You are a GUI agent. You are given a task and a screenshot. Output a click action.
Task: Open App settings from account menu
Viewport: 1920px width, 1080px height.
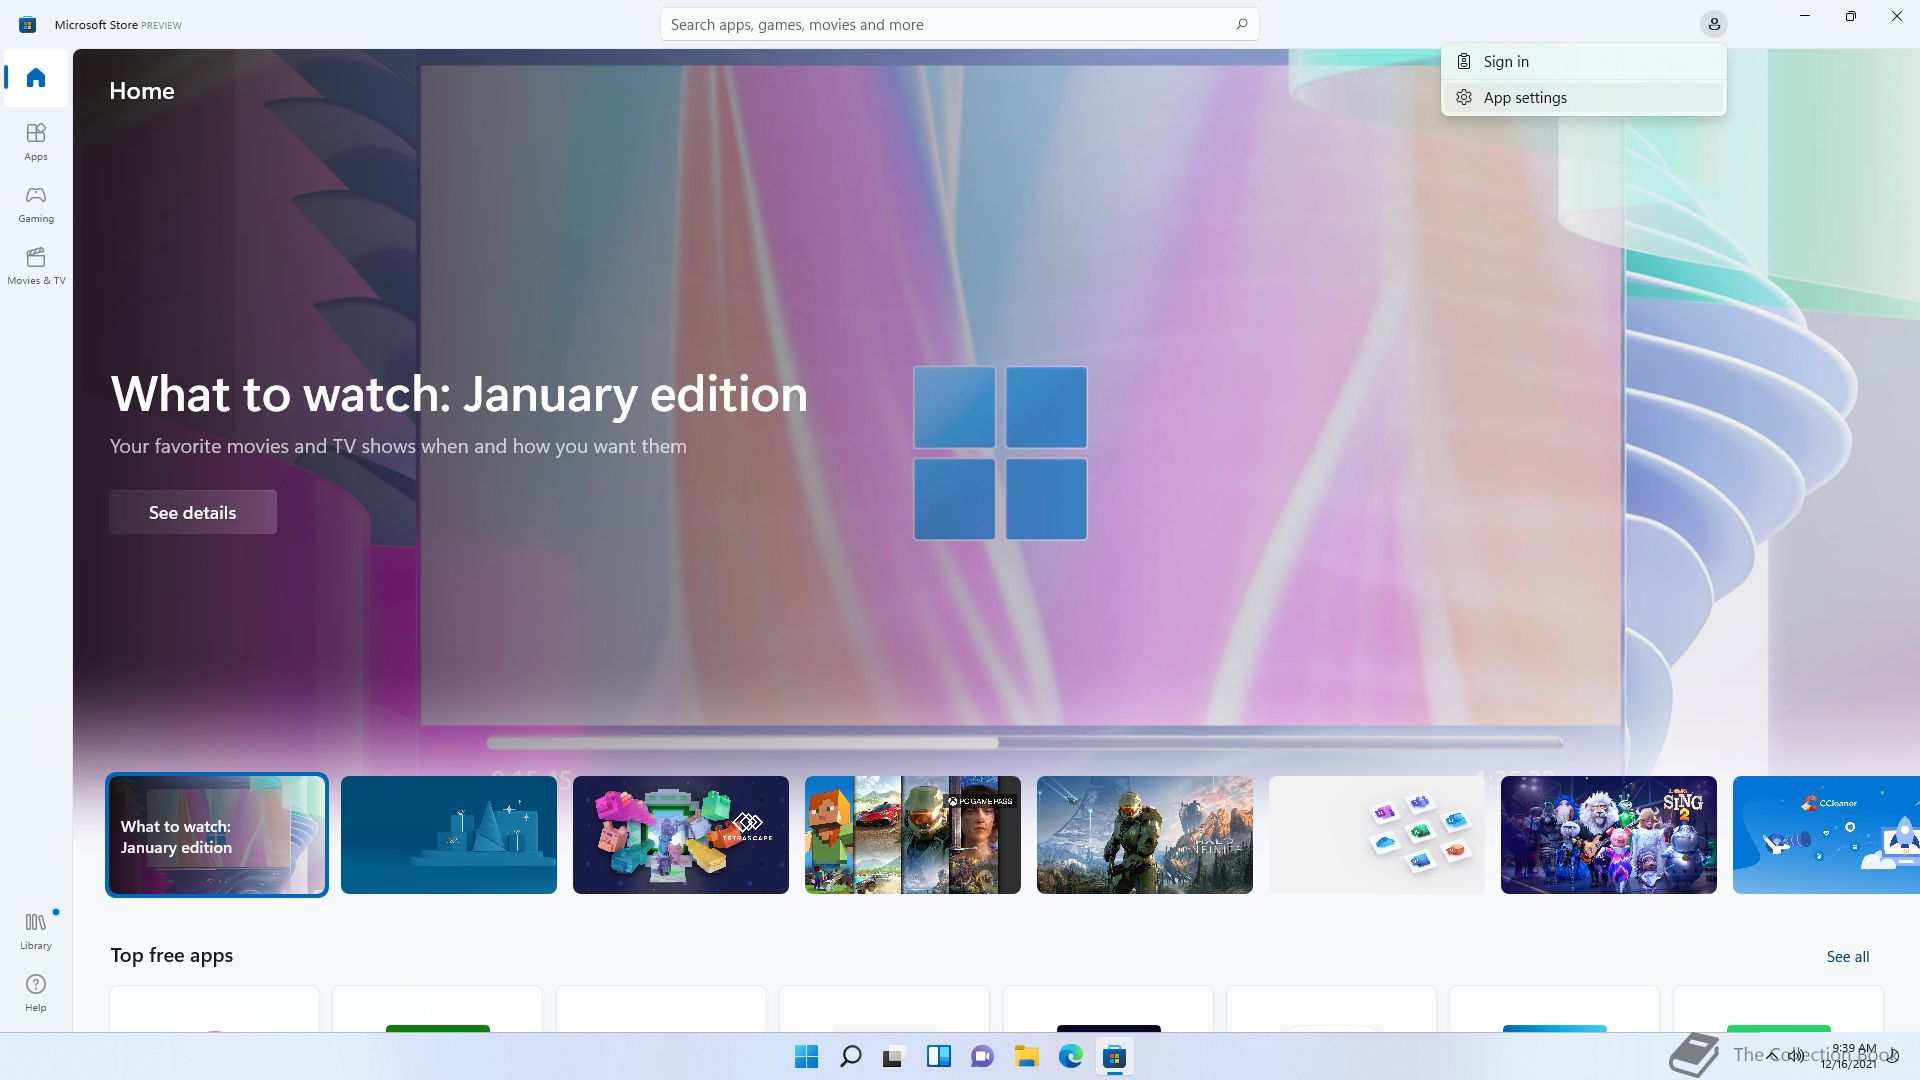pos(1584,98)
